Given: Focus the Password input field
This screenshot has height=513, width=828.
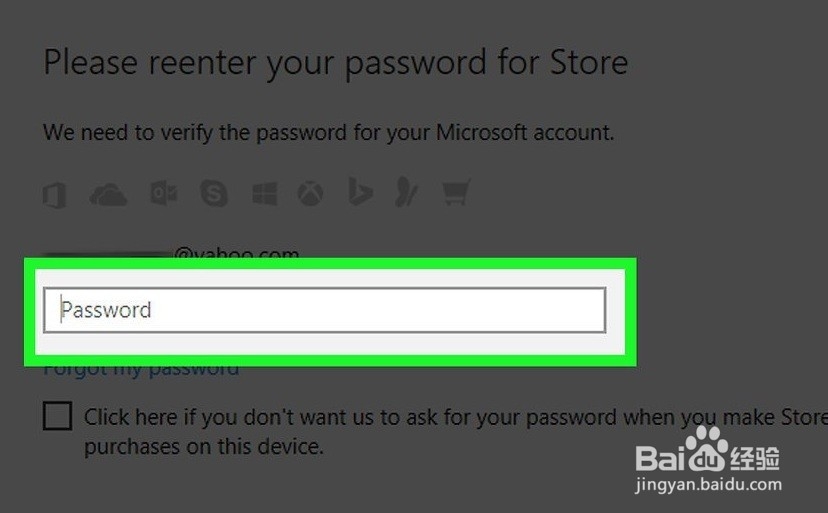Looking at the screenshot, I should tap(324, 310).
